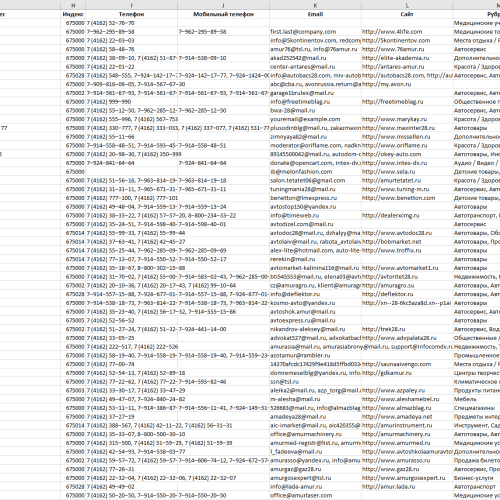Viewport: 500px width, 500px height.
Task: Select site cell 'http://amuragro.su'
Action: click(x=407, y=285)
